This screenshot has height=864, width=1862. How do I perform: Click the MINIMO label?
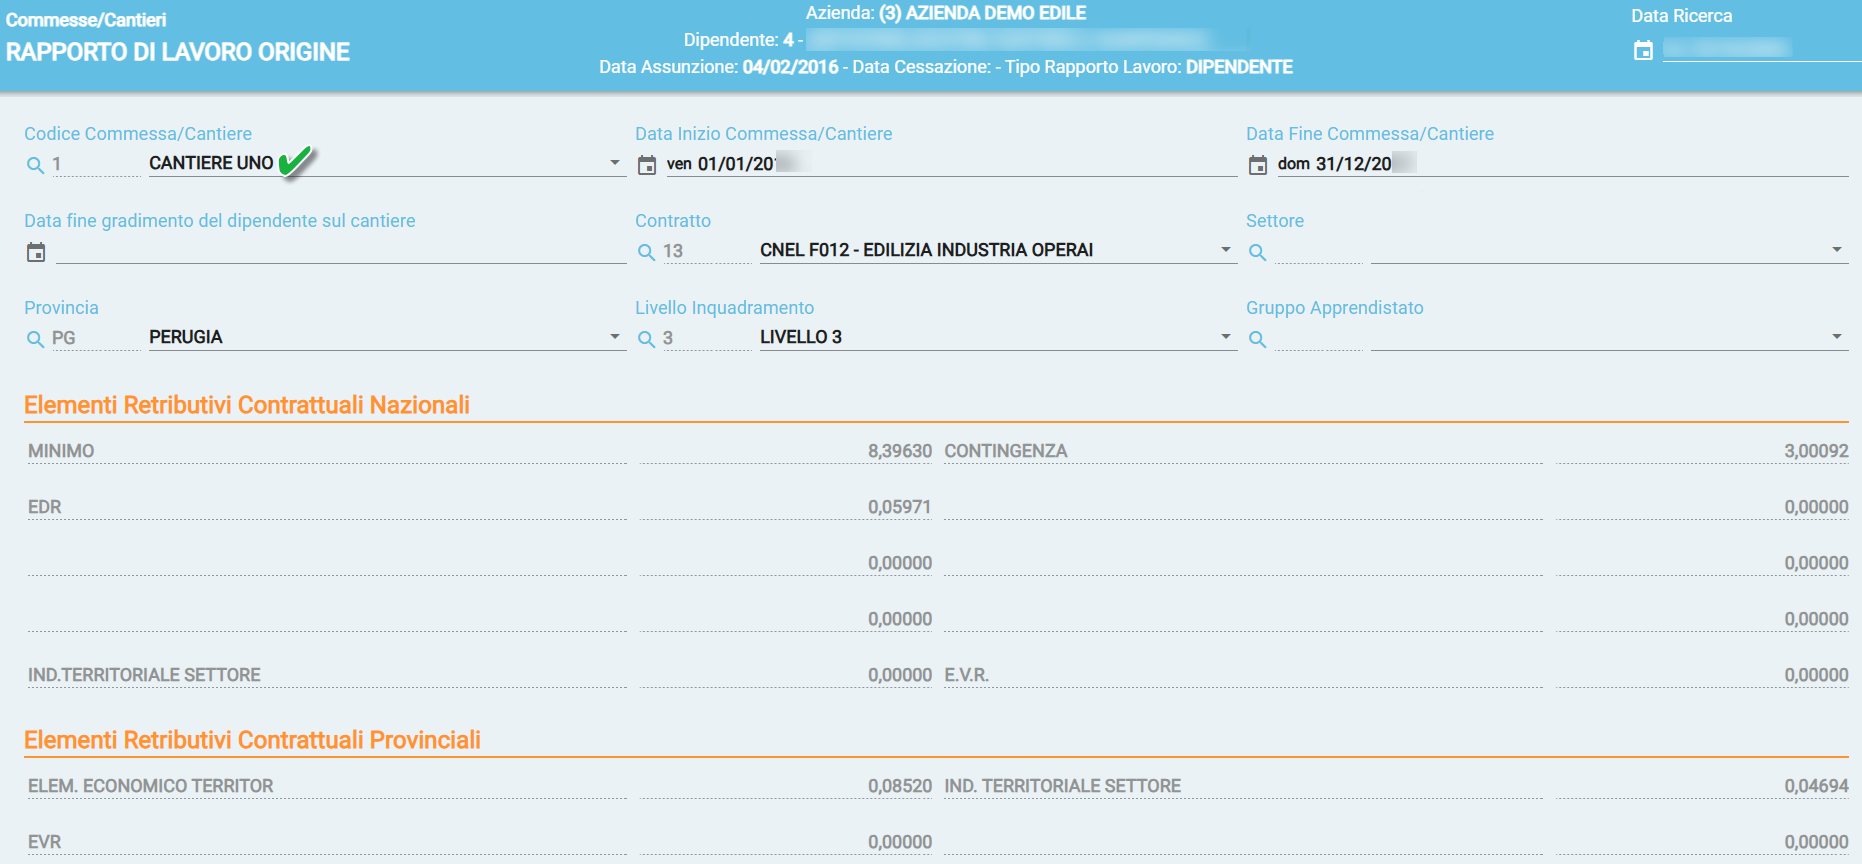61,451
